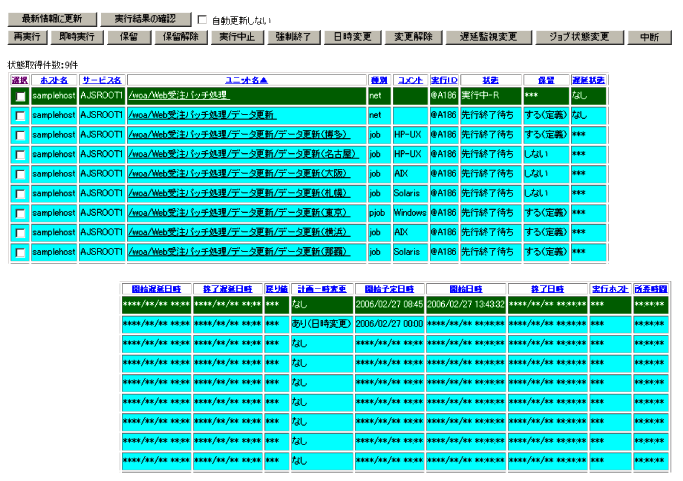Click the 最新情報に更新 button
683x481 pixels.
pos(52,19)
